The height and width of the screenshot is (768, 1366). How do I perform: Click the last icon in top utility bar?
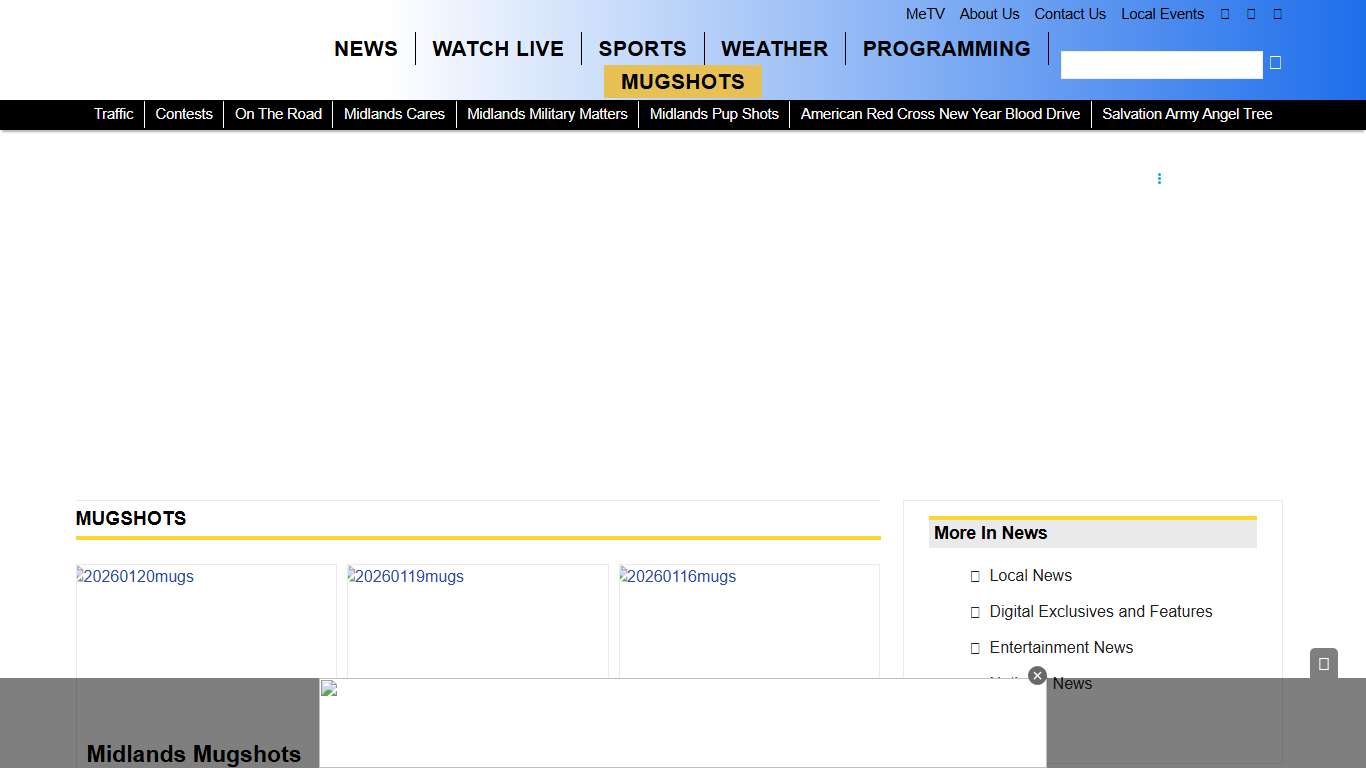(1277, 14)
